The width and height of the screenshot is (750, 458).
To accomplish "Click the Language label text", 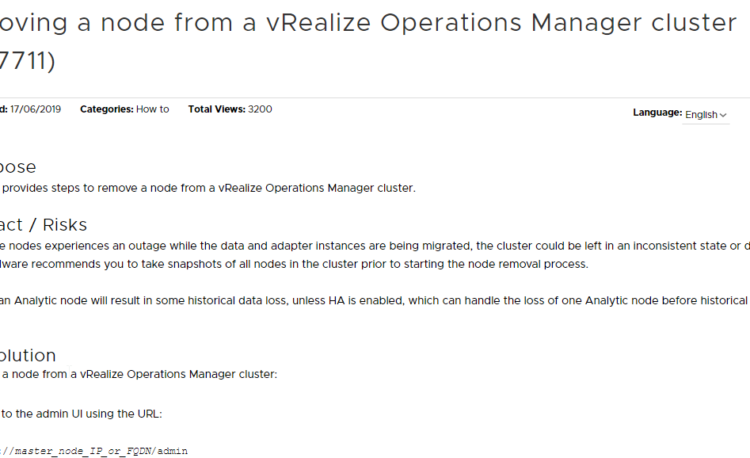I will [x=657, y=112].
